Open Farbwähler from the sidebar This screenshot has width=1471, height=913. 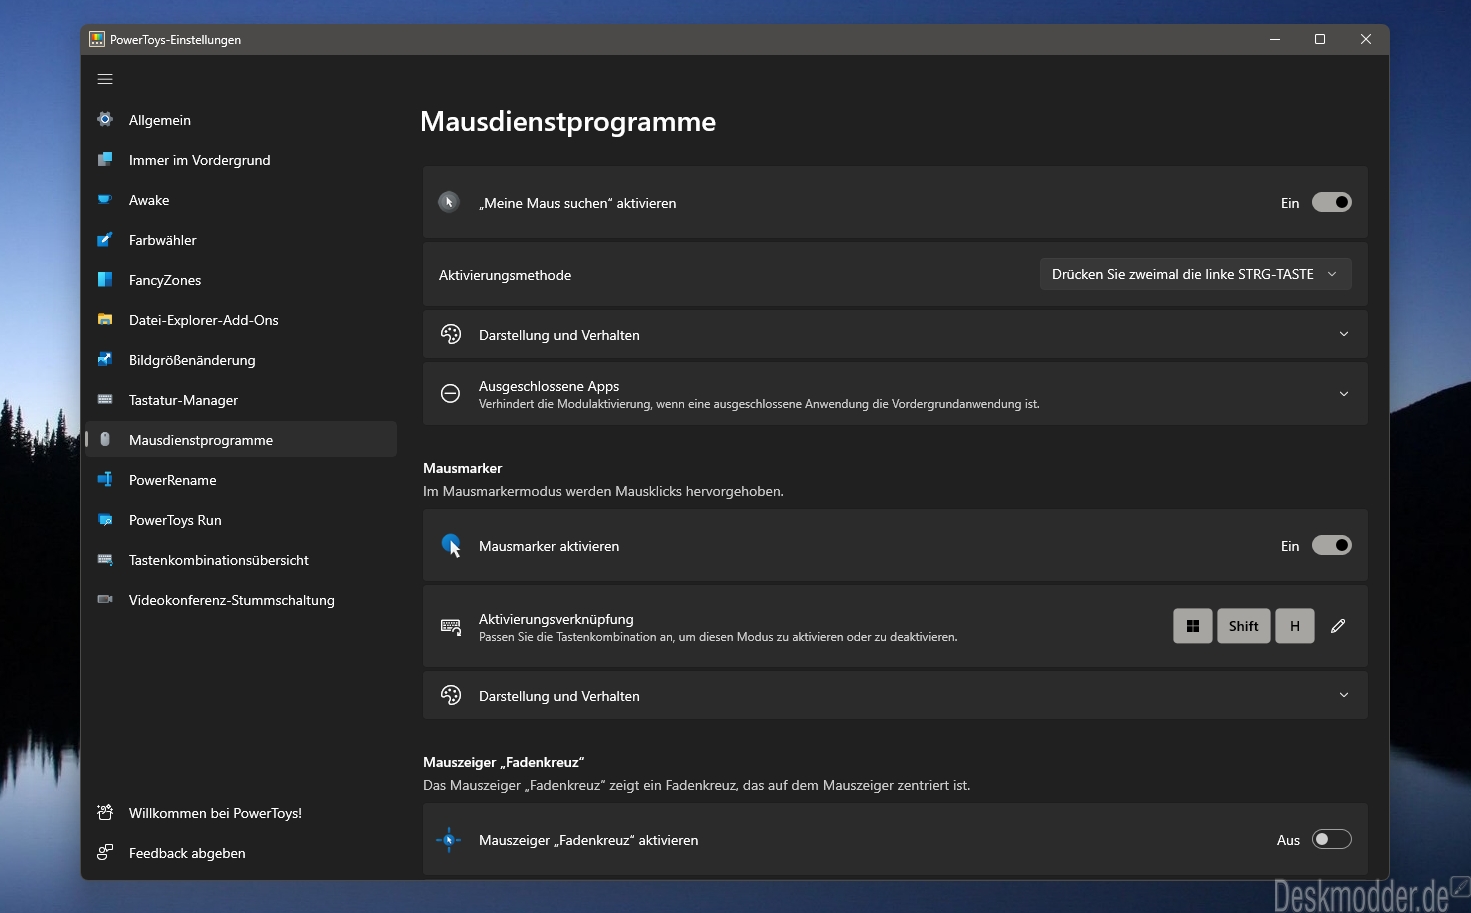[x=241, y=240]
